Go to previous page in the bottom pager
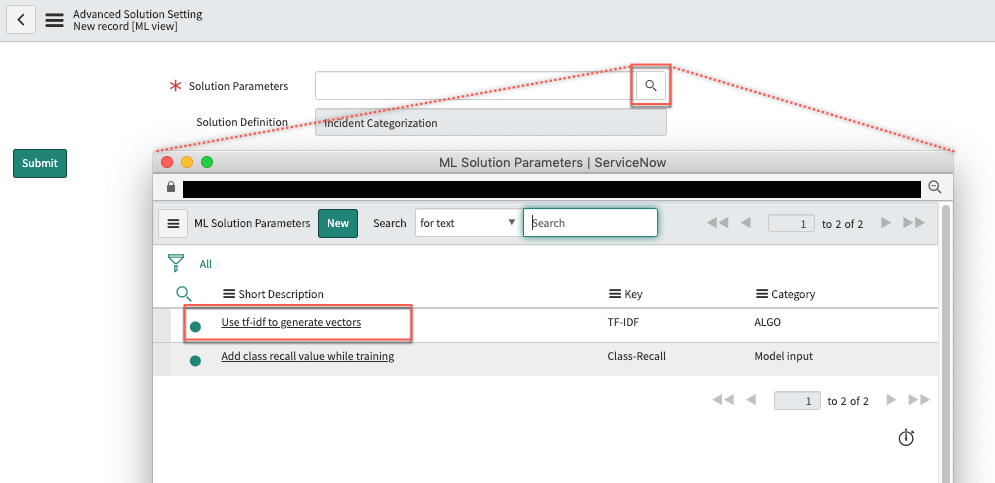The height and width of the screenshot is (483, 995). pyautogui.click(x=751, y=400)
